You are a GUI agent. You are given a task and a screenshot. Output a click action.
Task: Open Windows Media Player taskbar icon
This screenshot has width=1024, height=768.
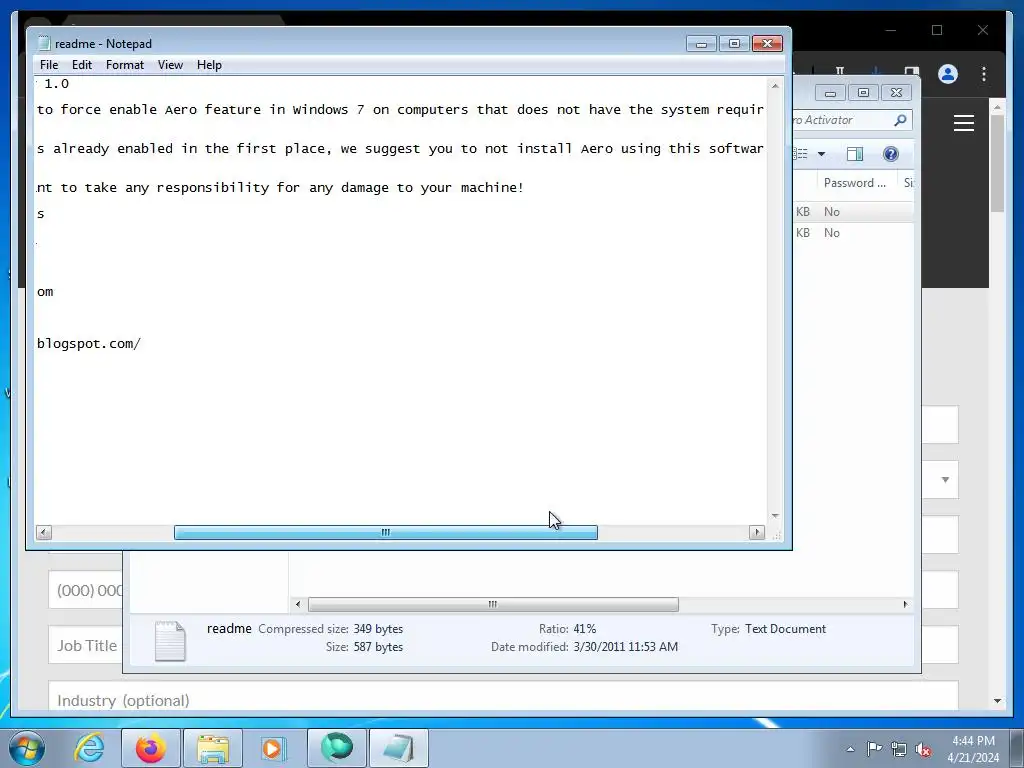[x=274, y=748]
